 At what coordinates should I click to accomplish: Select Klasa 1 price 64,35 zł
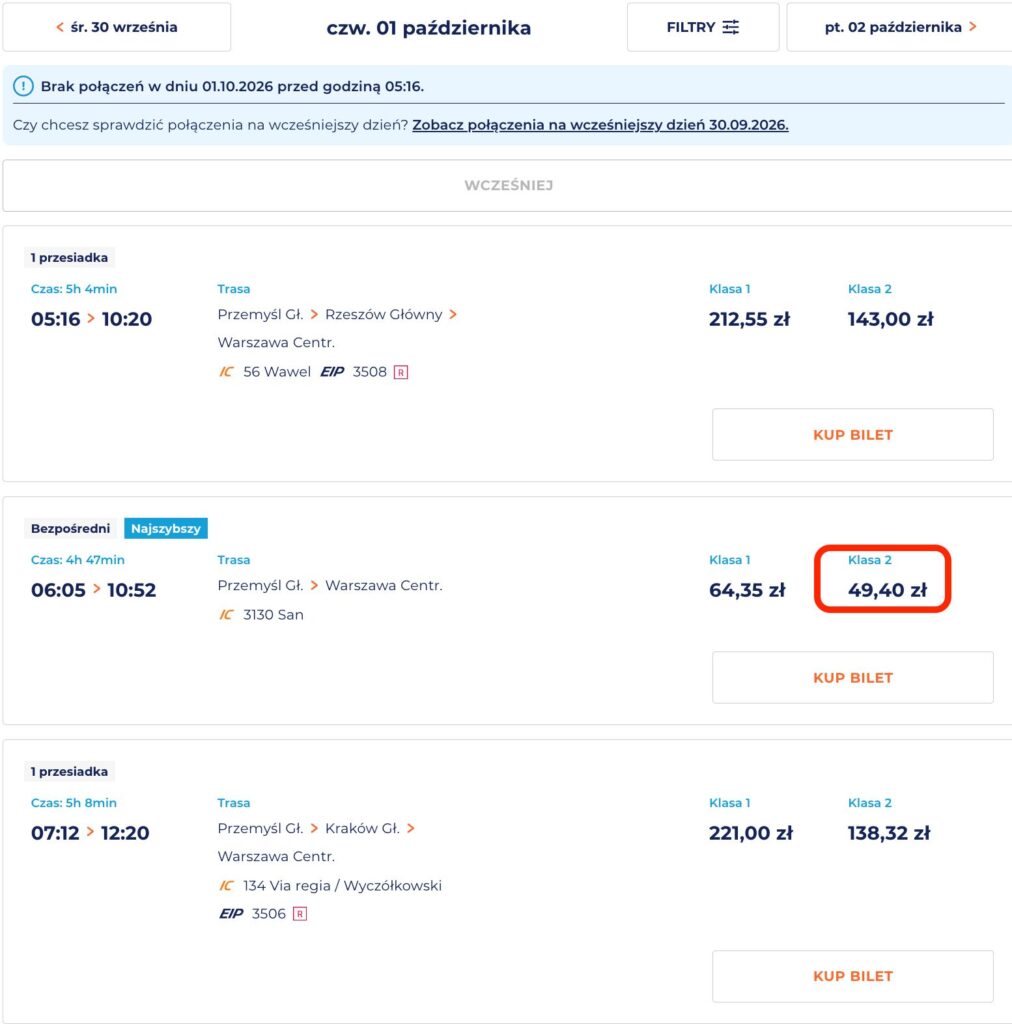[747, 590]
